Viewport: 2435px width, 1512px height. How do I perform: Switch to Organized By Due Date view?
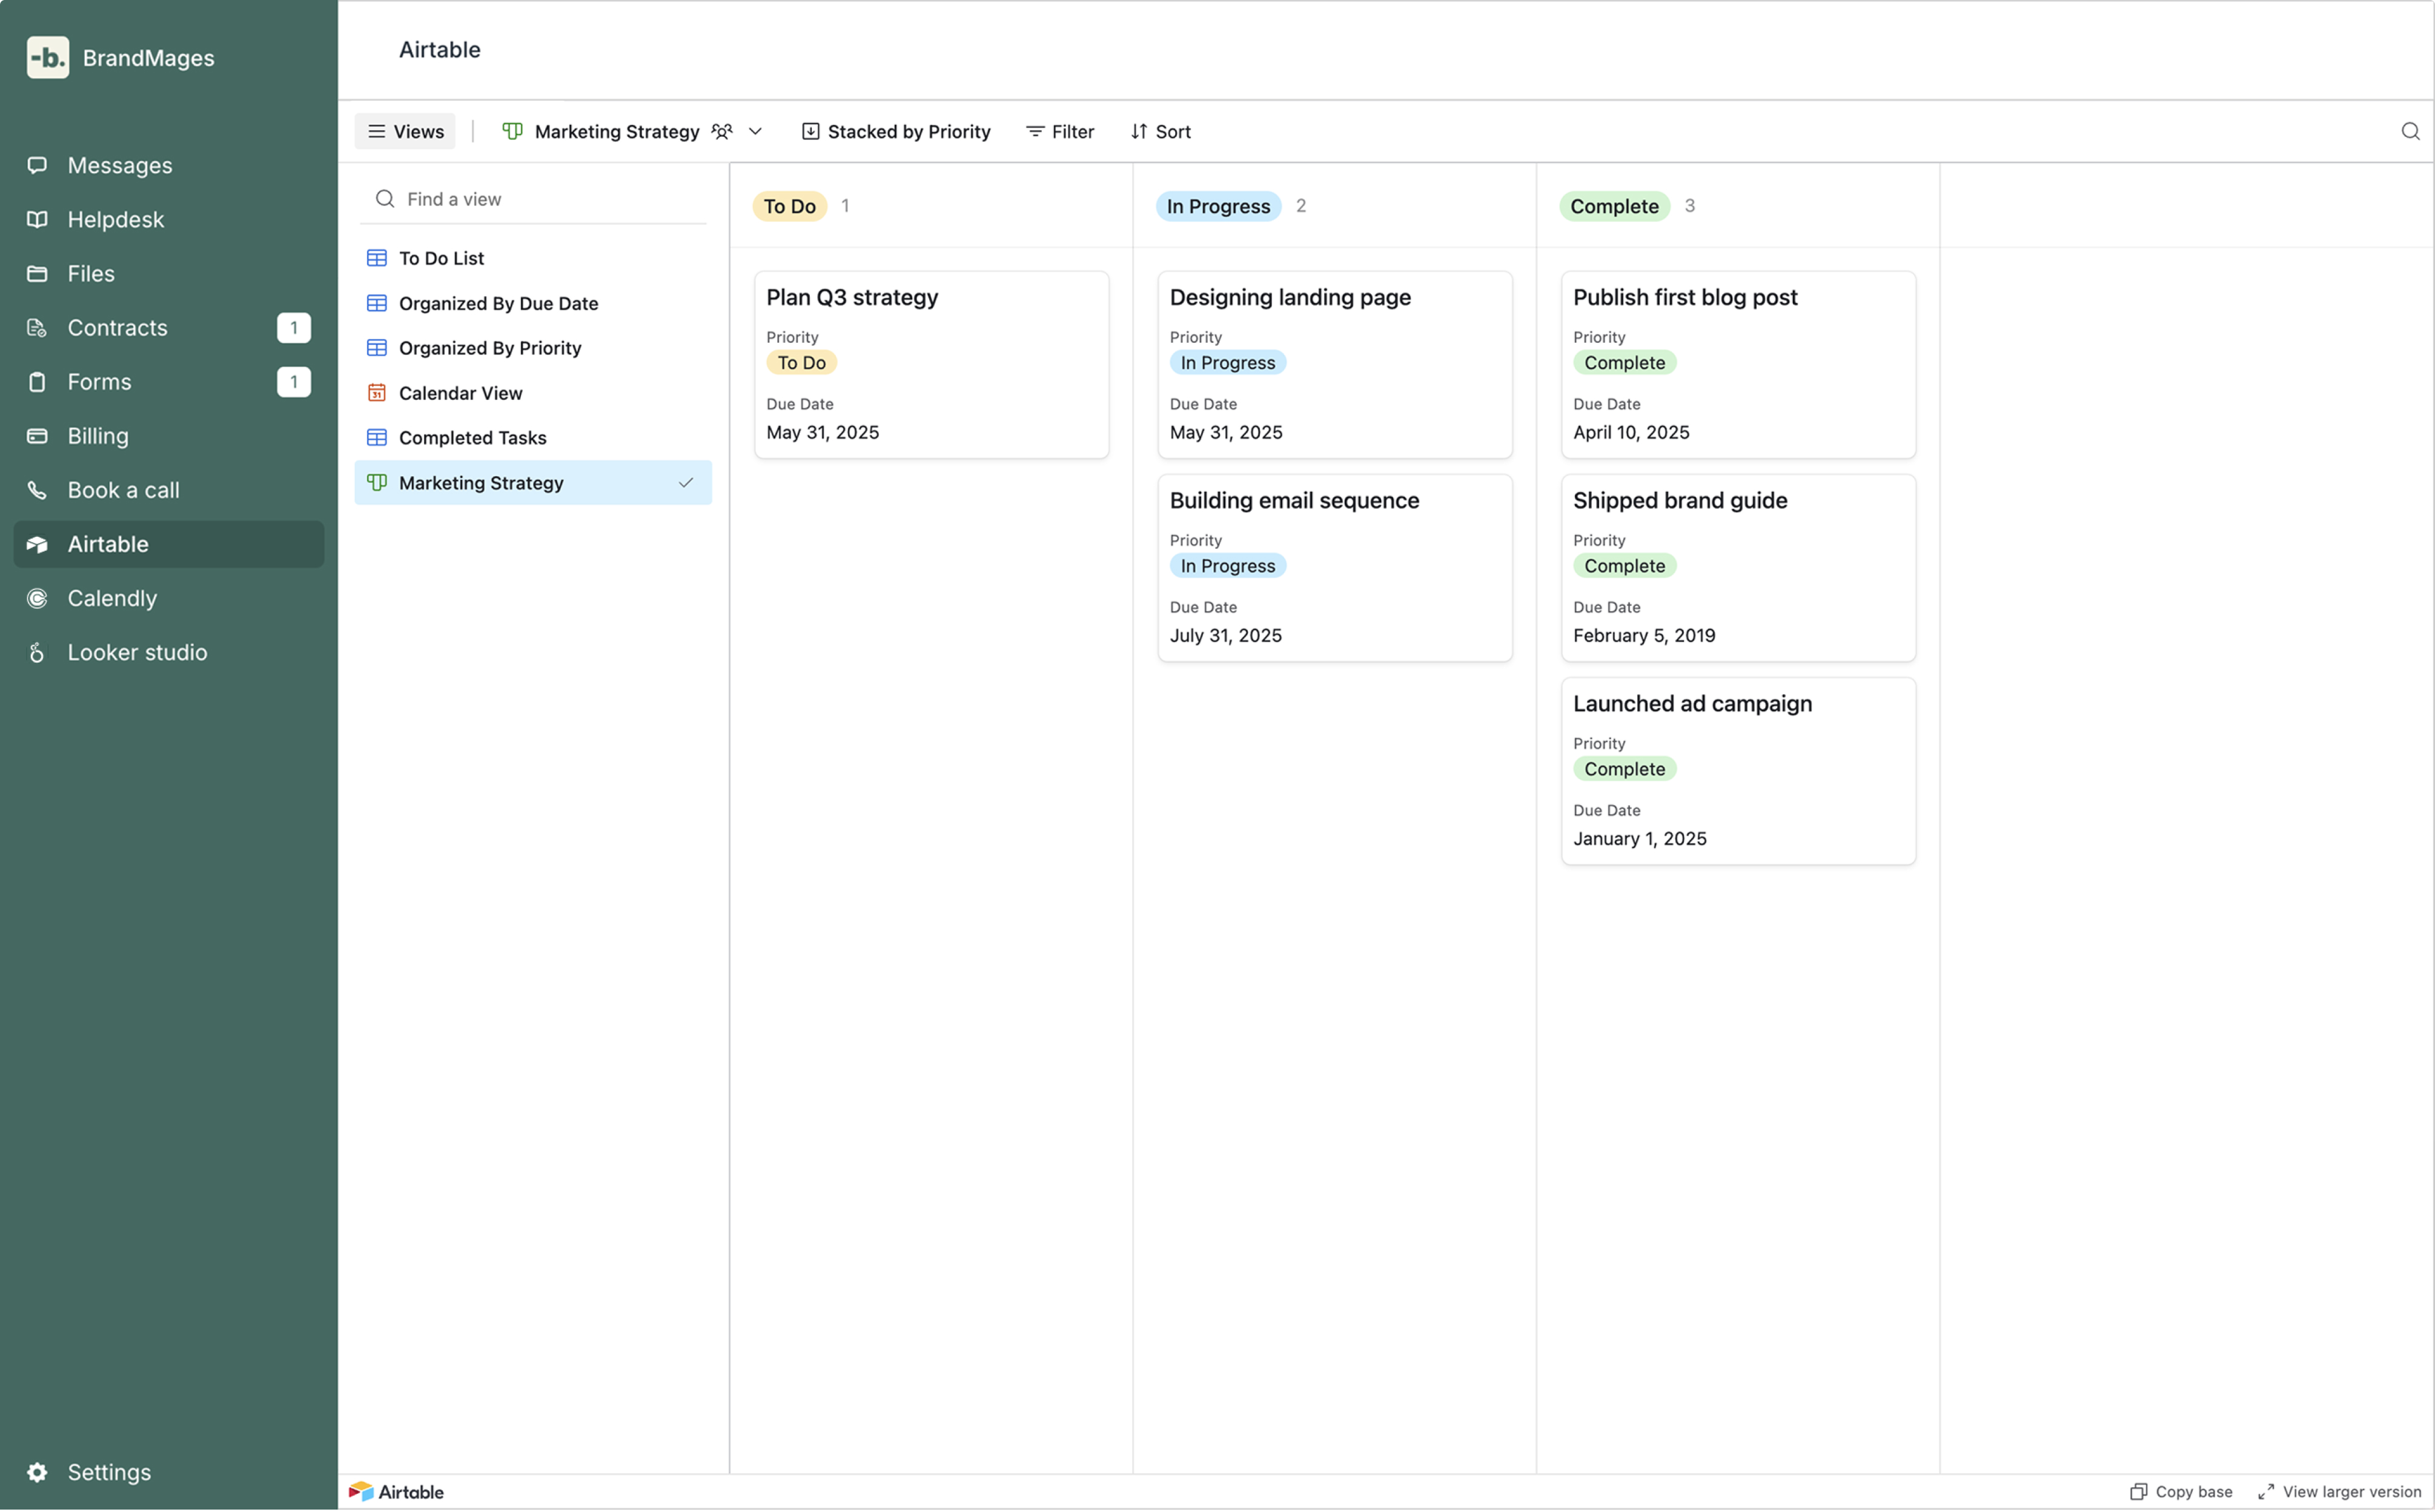(498, 303)
